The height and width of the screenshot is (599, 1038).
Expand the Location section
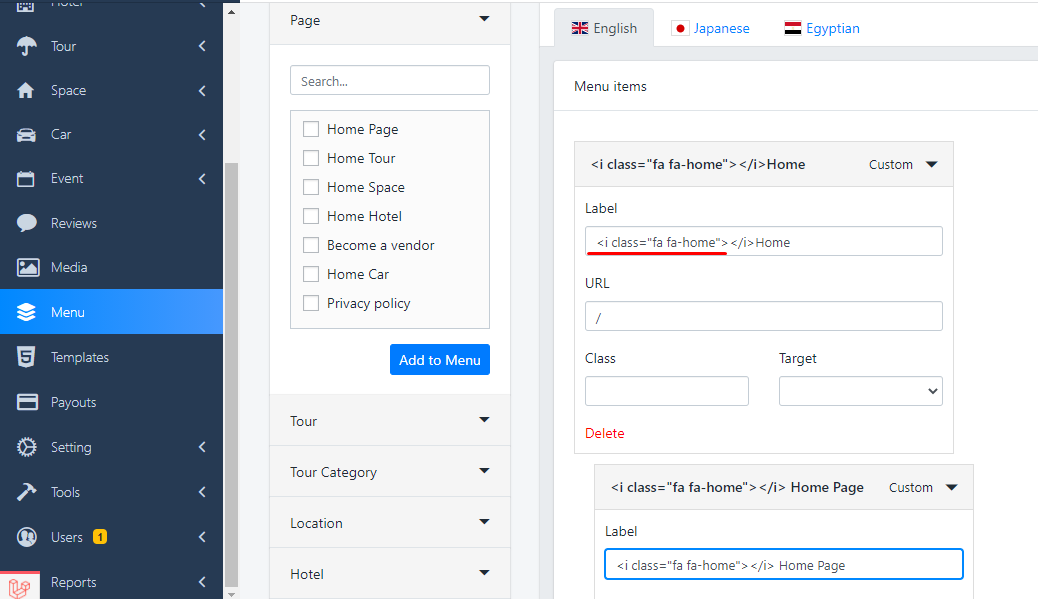pos(389,523)
